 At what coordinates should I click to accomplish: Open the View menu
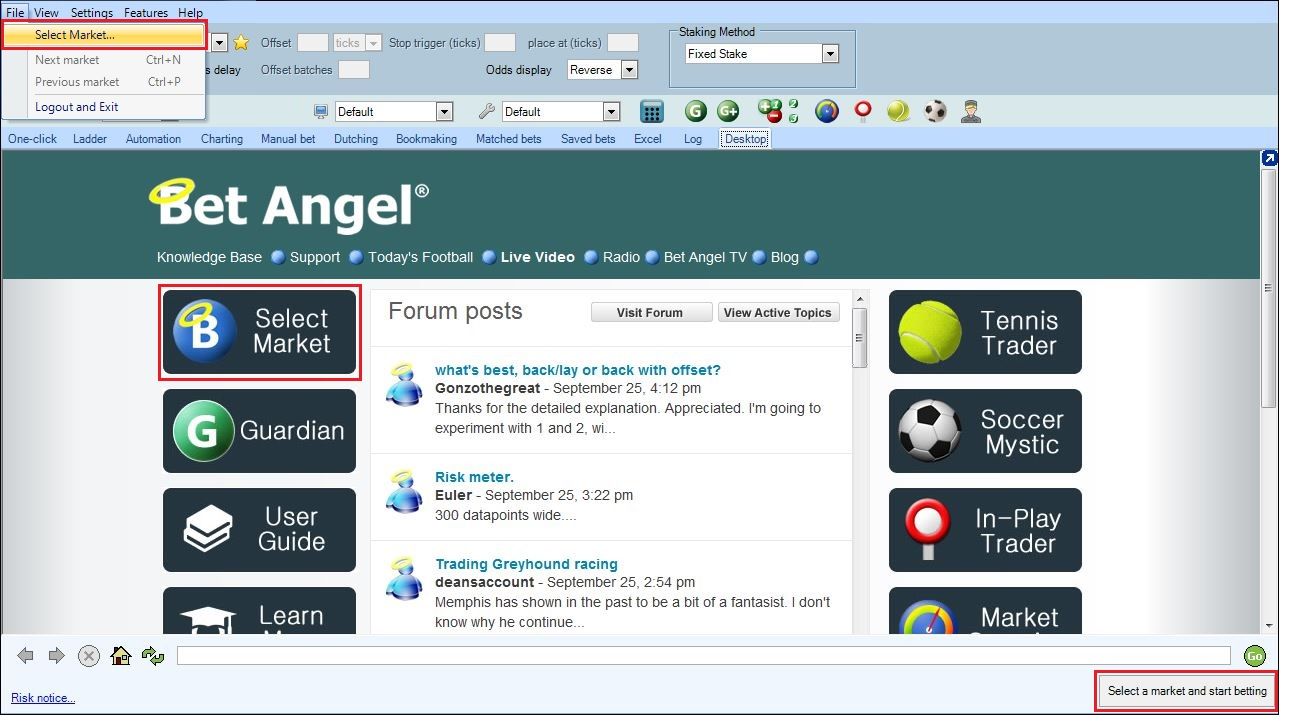pyautogui.click(x=46, y=13)
